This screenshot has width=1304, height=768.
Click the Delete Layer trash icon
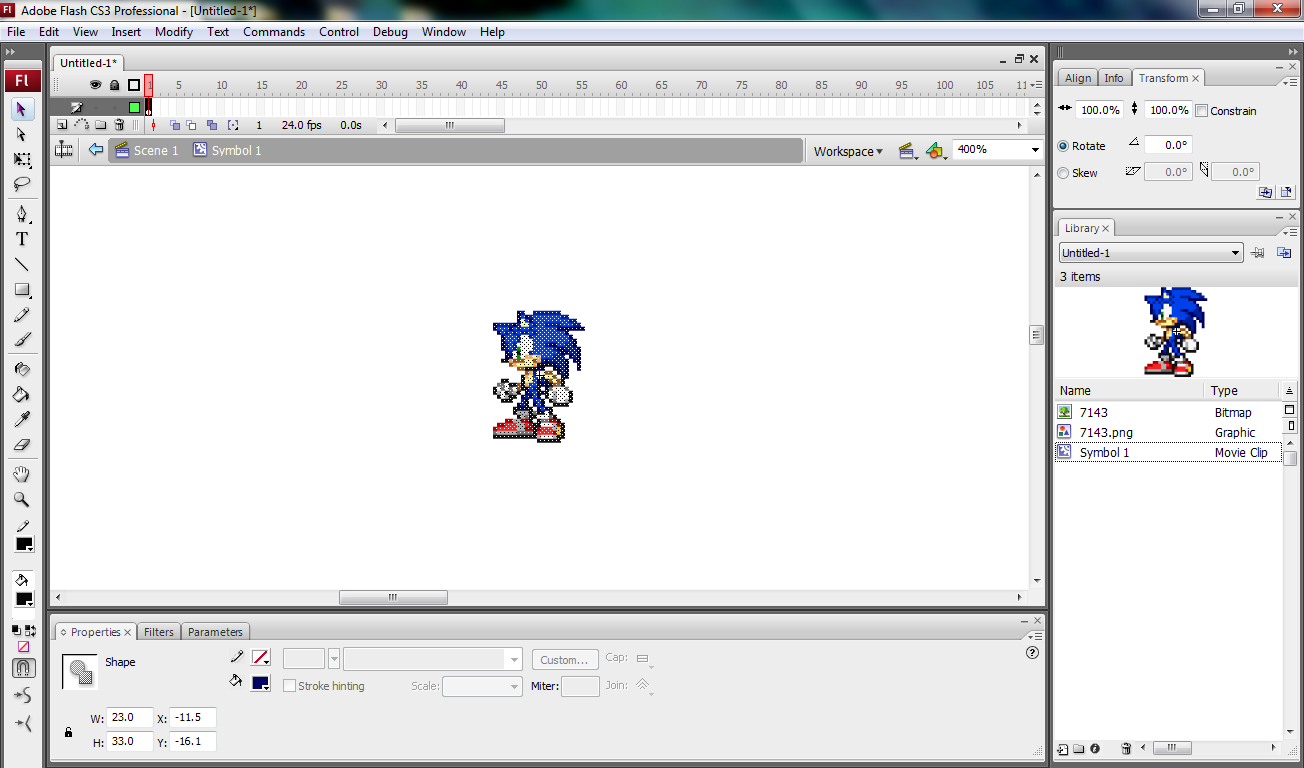120,125
